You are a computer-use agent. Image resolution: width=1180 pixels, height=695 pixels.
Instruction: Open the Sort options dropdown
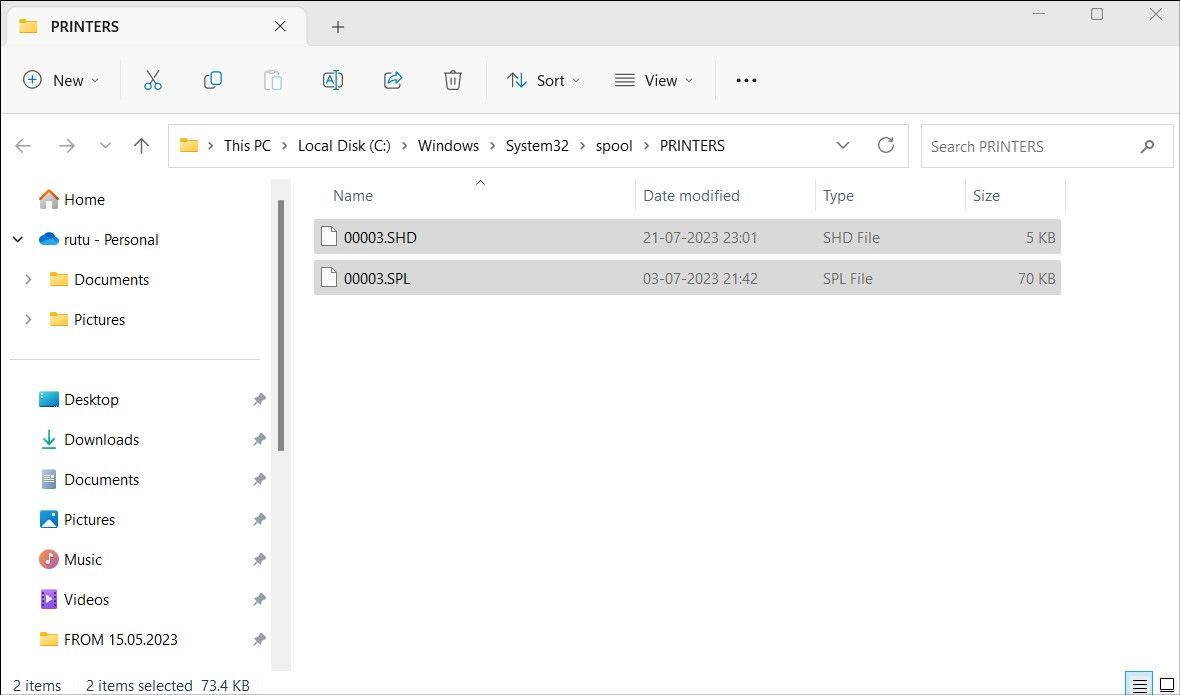(x=543, y=80)
